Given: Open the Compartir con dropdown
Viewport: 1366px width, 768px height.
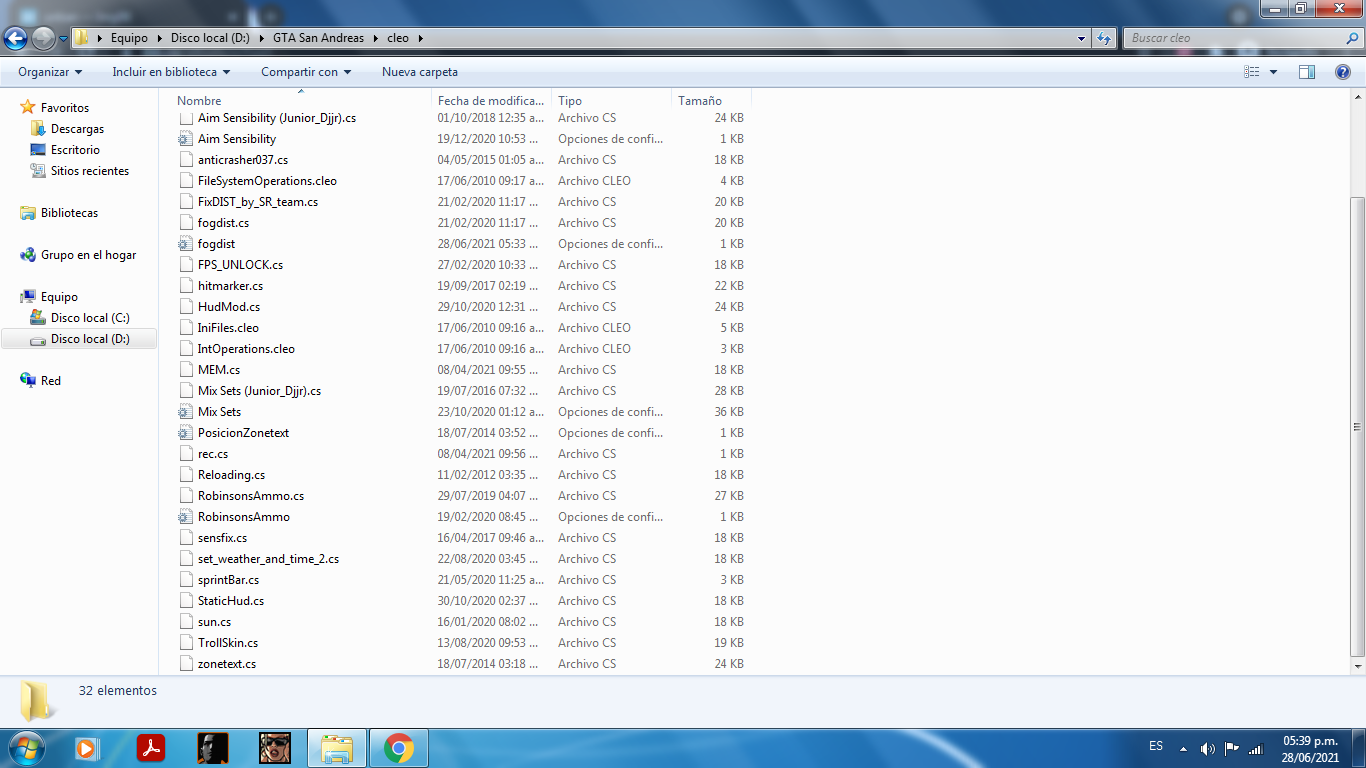Looking at the screenshot, I should click(x=306, y=72).
